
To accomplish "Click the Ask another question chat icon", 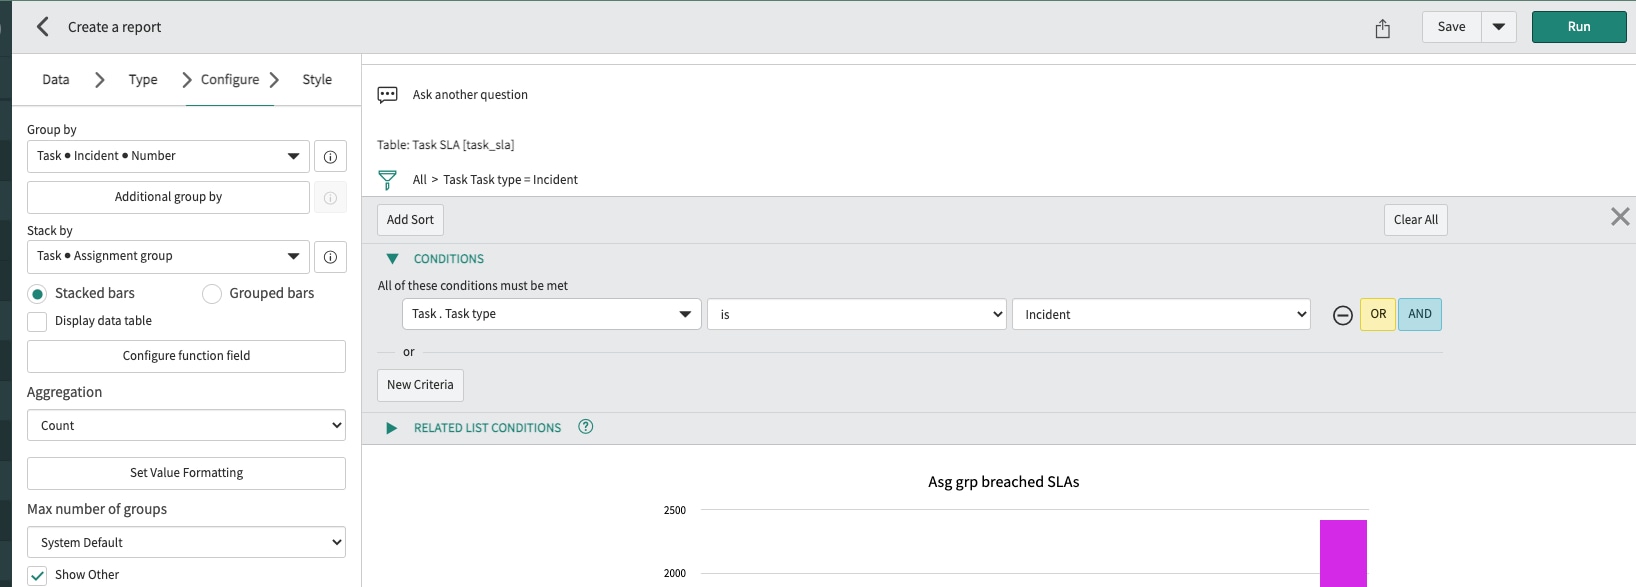I will point(387,95).
